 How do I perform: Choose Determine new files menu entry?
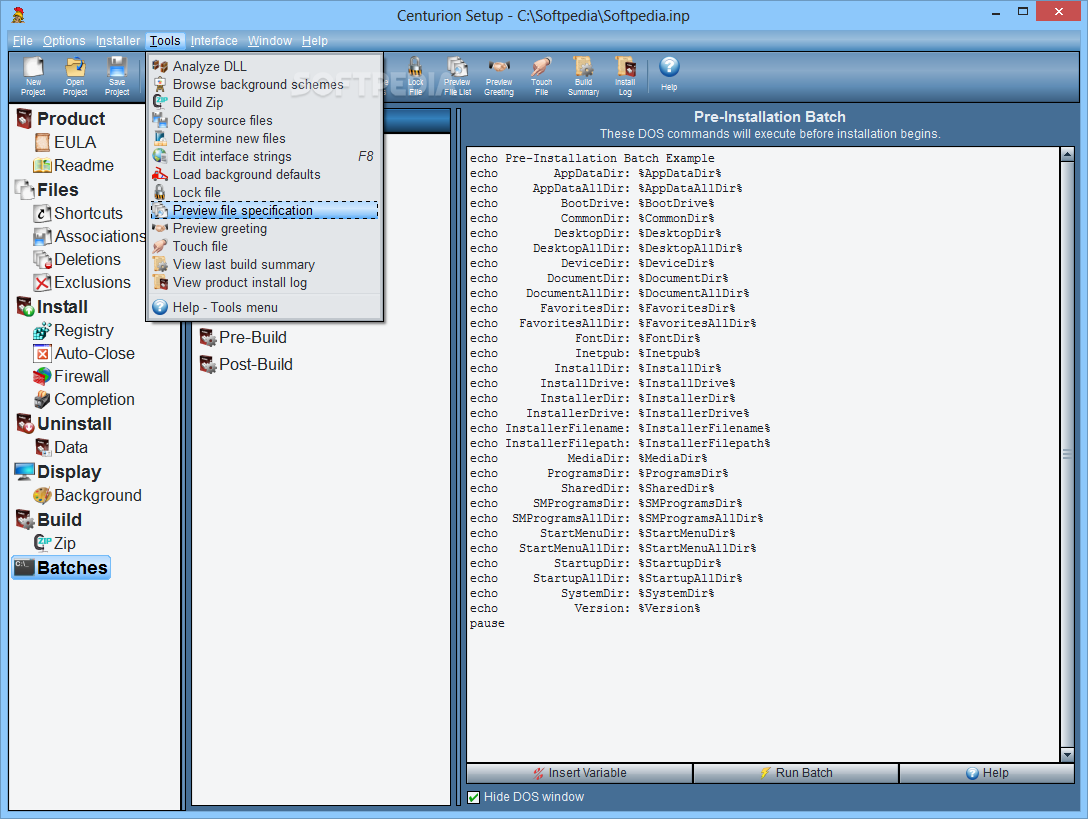click(x=264, y=138)
